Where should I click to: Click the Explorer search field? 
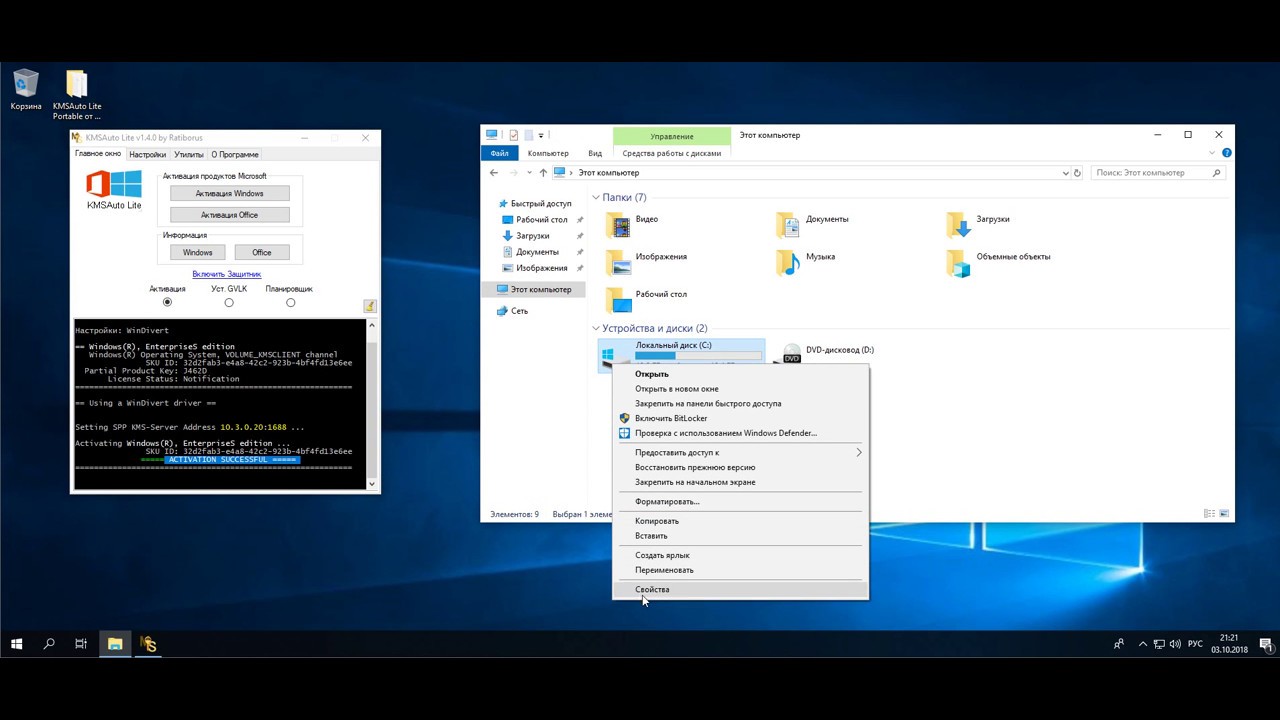pyautogui.click(x=1158, y=173)
